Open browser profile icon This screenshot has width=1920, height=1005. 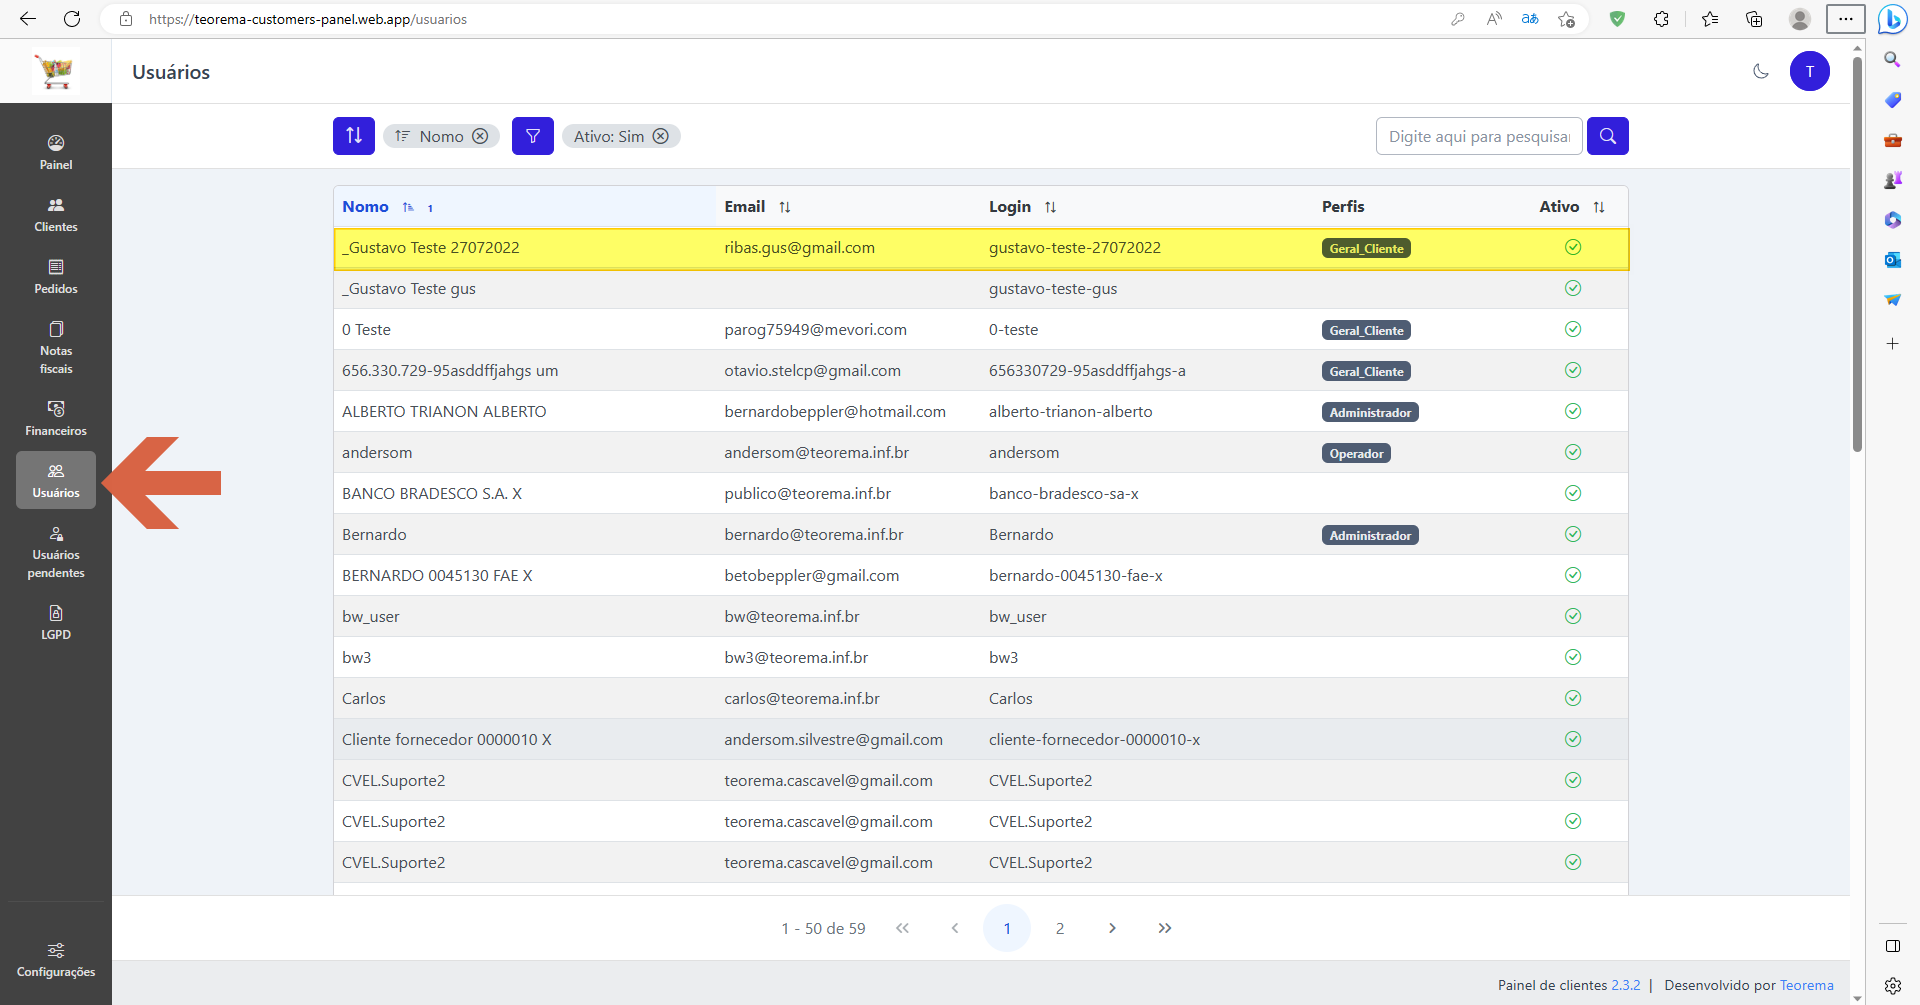(x=1800, y=19)
